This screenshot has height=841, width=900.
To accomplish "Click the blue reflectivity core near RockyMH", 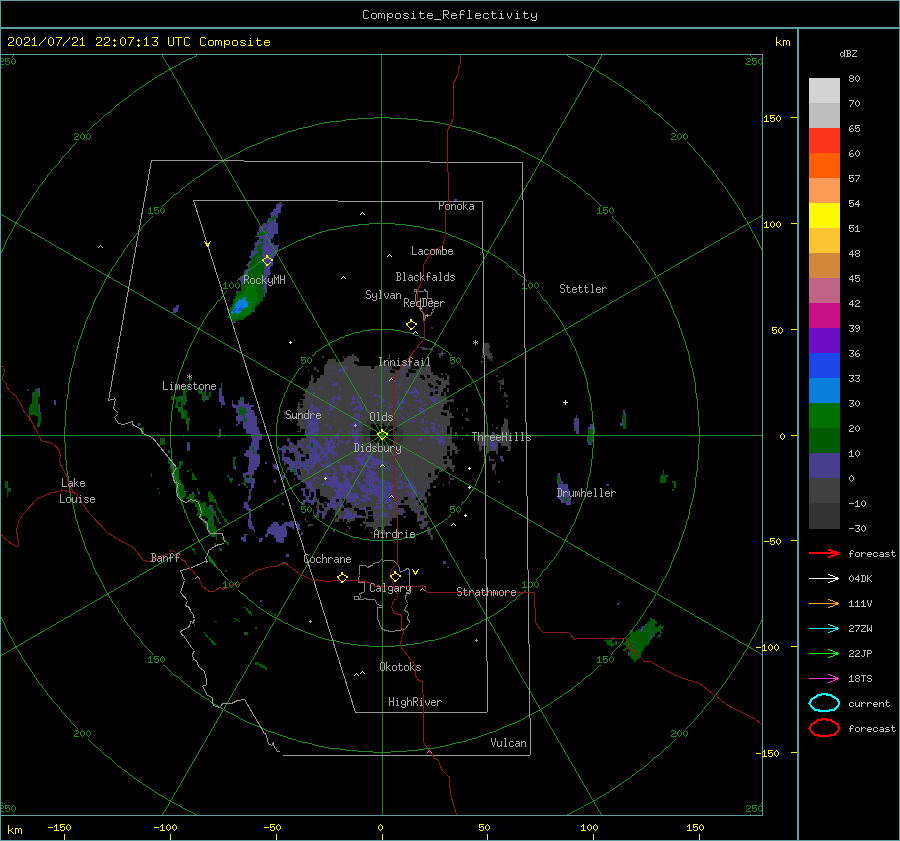I will 239,306.
